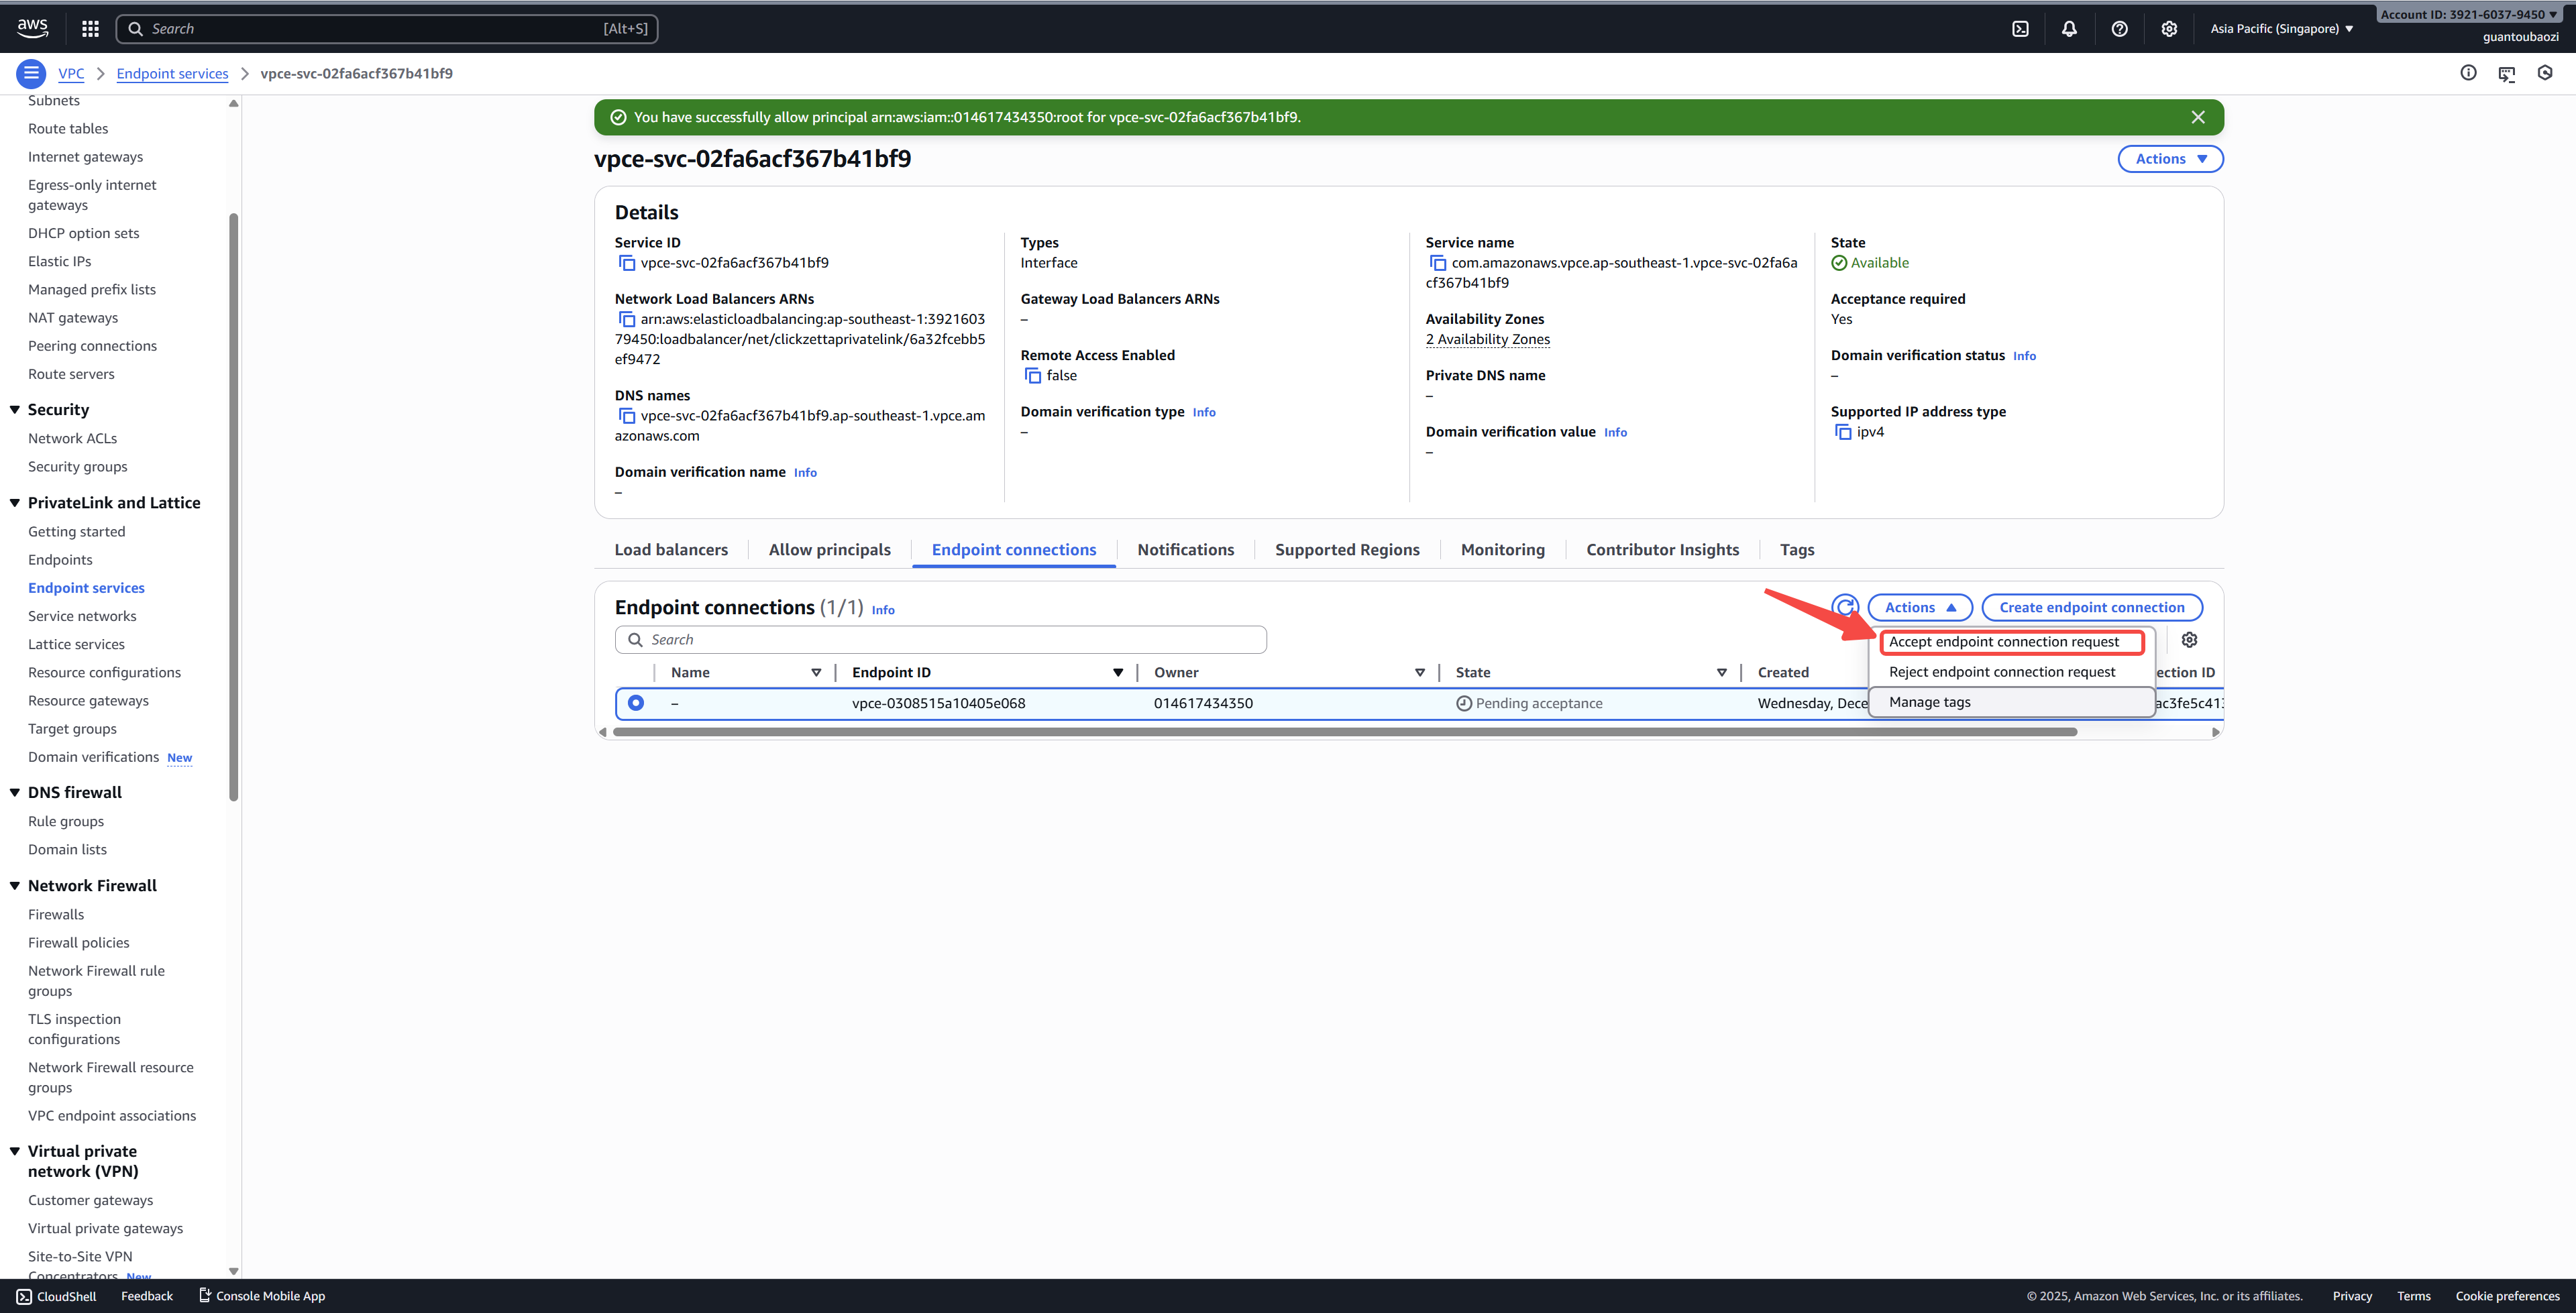Click Create endpoint connection button
Image resolution: width=2576 pixels, height=1313 pixels.
tap(2091, 607)
